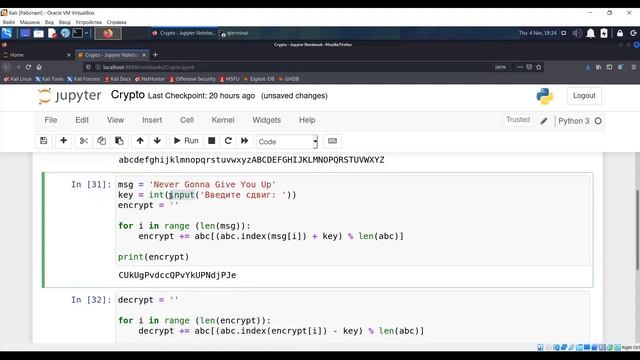Open the View menu in Jupyter
The image size is (640, 360).
point(115,120)
